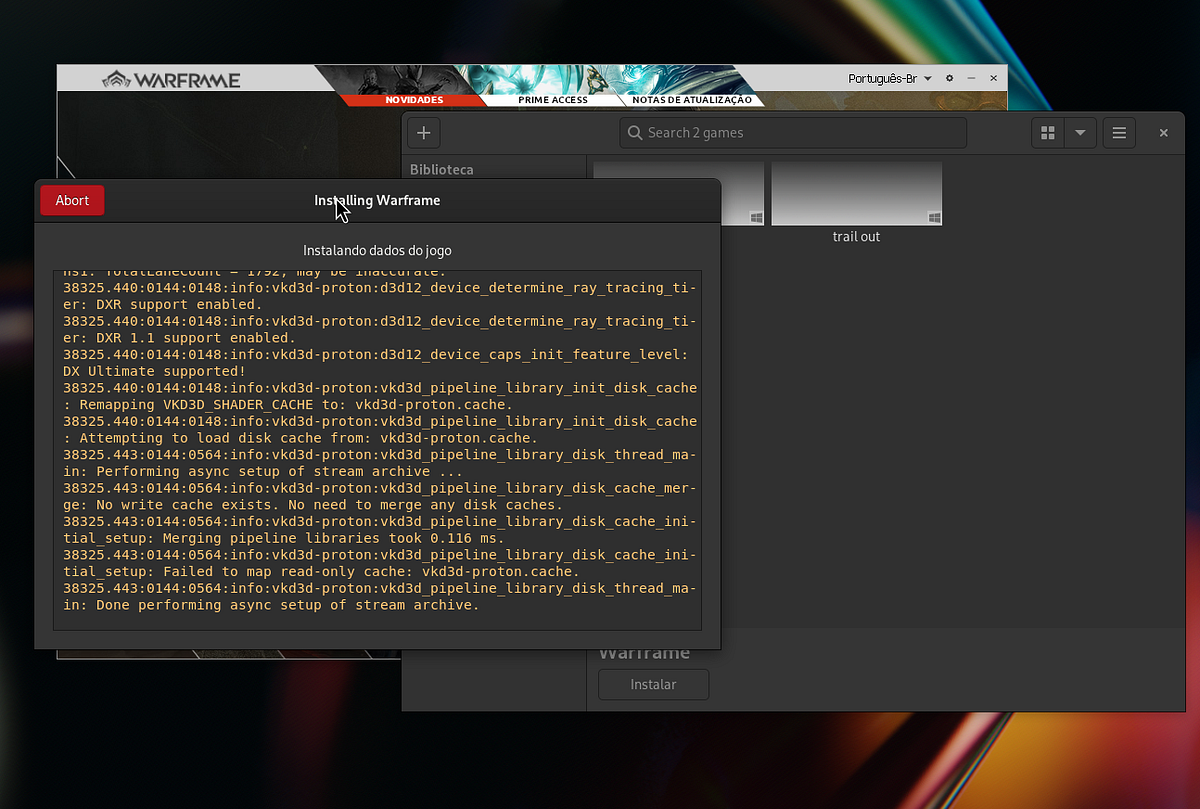The width and height of the screenshot is (1200, 809).
Task: Open the hamburger main menu
Action: pos(1119,132)
